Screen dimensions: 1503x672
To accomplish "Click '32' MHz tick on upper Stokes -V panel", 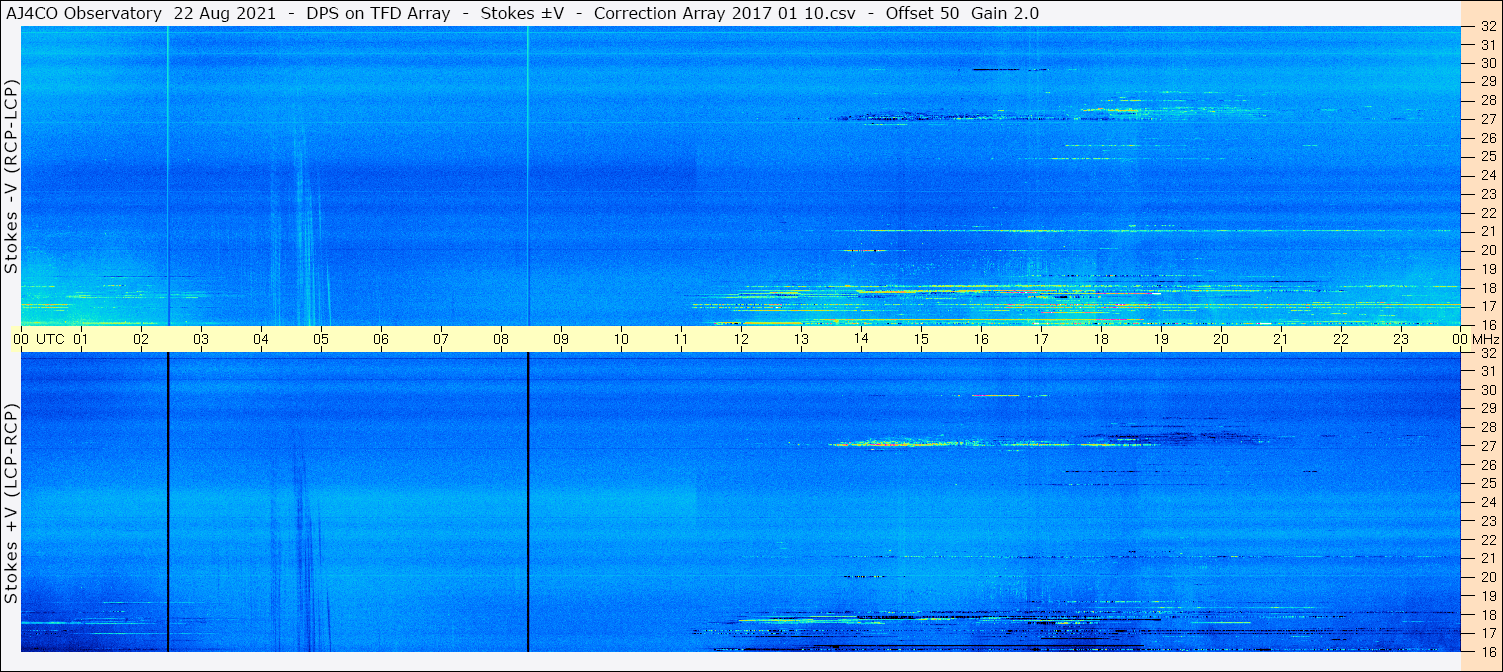I will pos(1487,27).
